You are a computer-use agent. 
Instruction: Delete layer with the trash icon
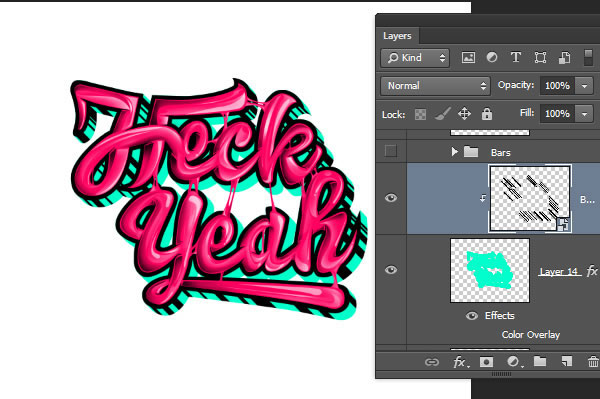[593, 362]
